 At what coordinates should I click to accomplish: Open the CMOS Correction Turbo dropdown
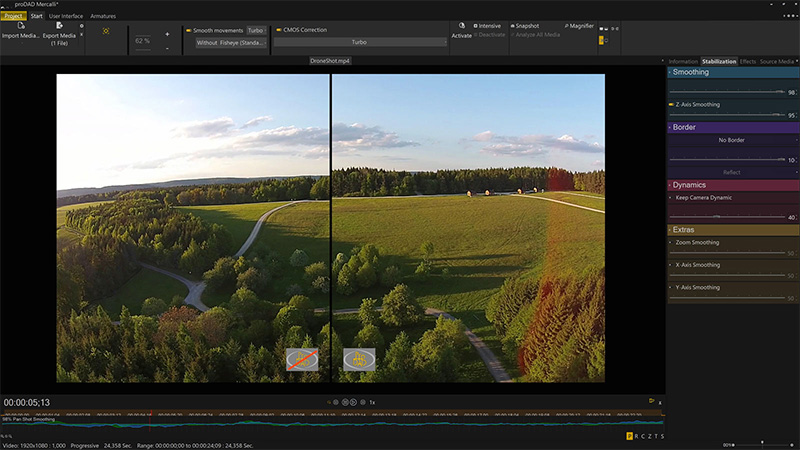coord(360,43)
